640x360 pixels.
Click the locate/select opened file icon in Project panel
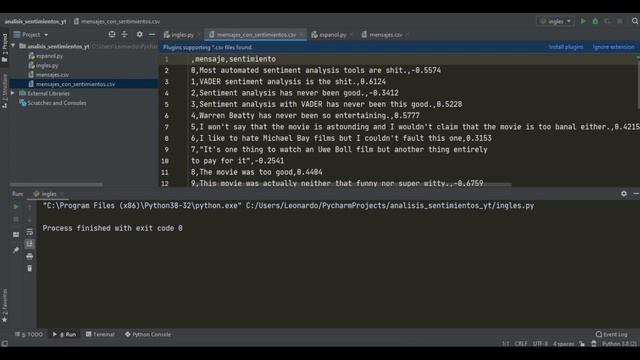coord(112,35)
